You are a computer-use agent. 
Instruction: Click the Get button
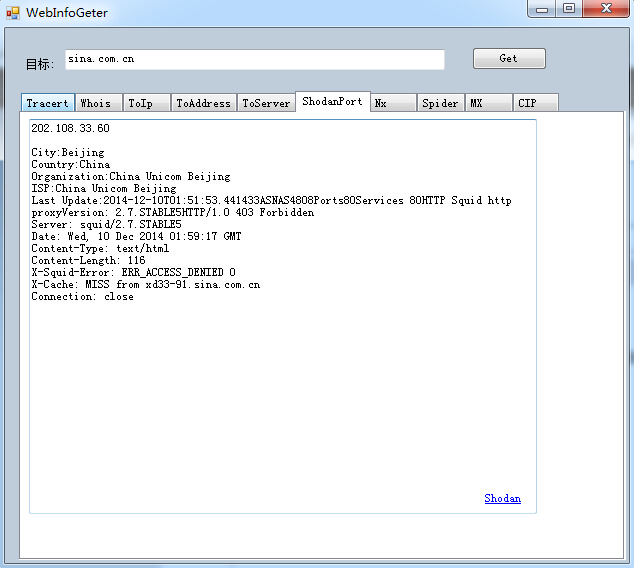point(509,59)
